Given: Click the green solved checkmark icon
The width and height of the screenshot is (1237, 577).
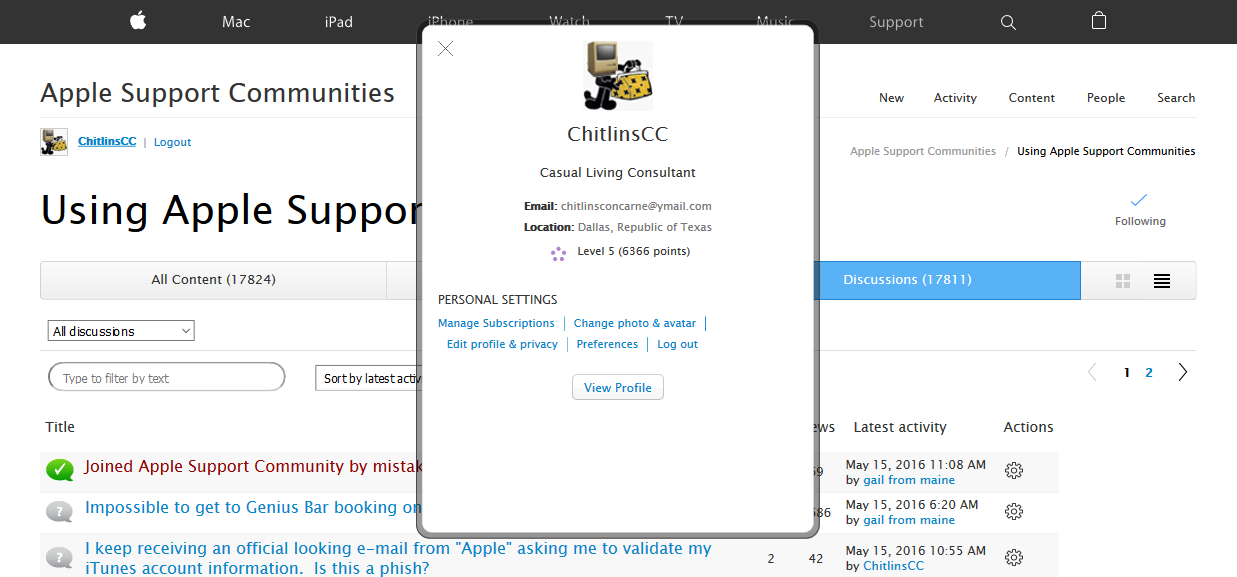Looking at the screenshot, I should [x=59, y=469].
